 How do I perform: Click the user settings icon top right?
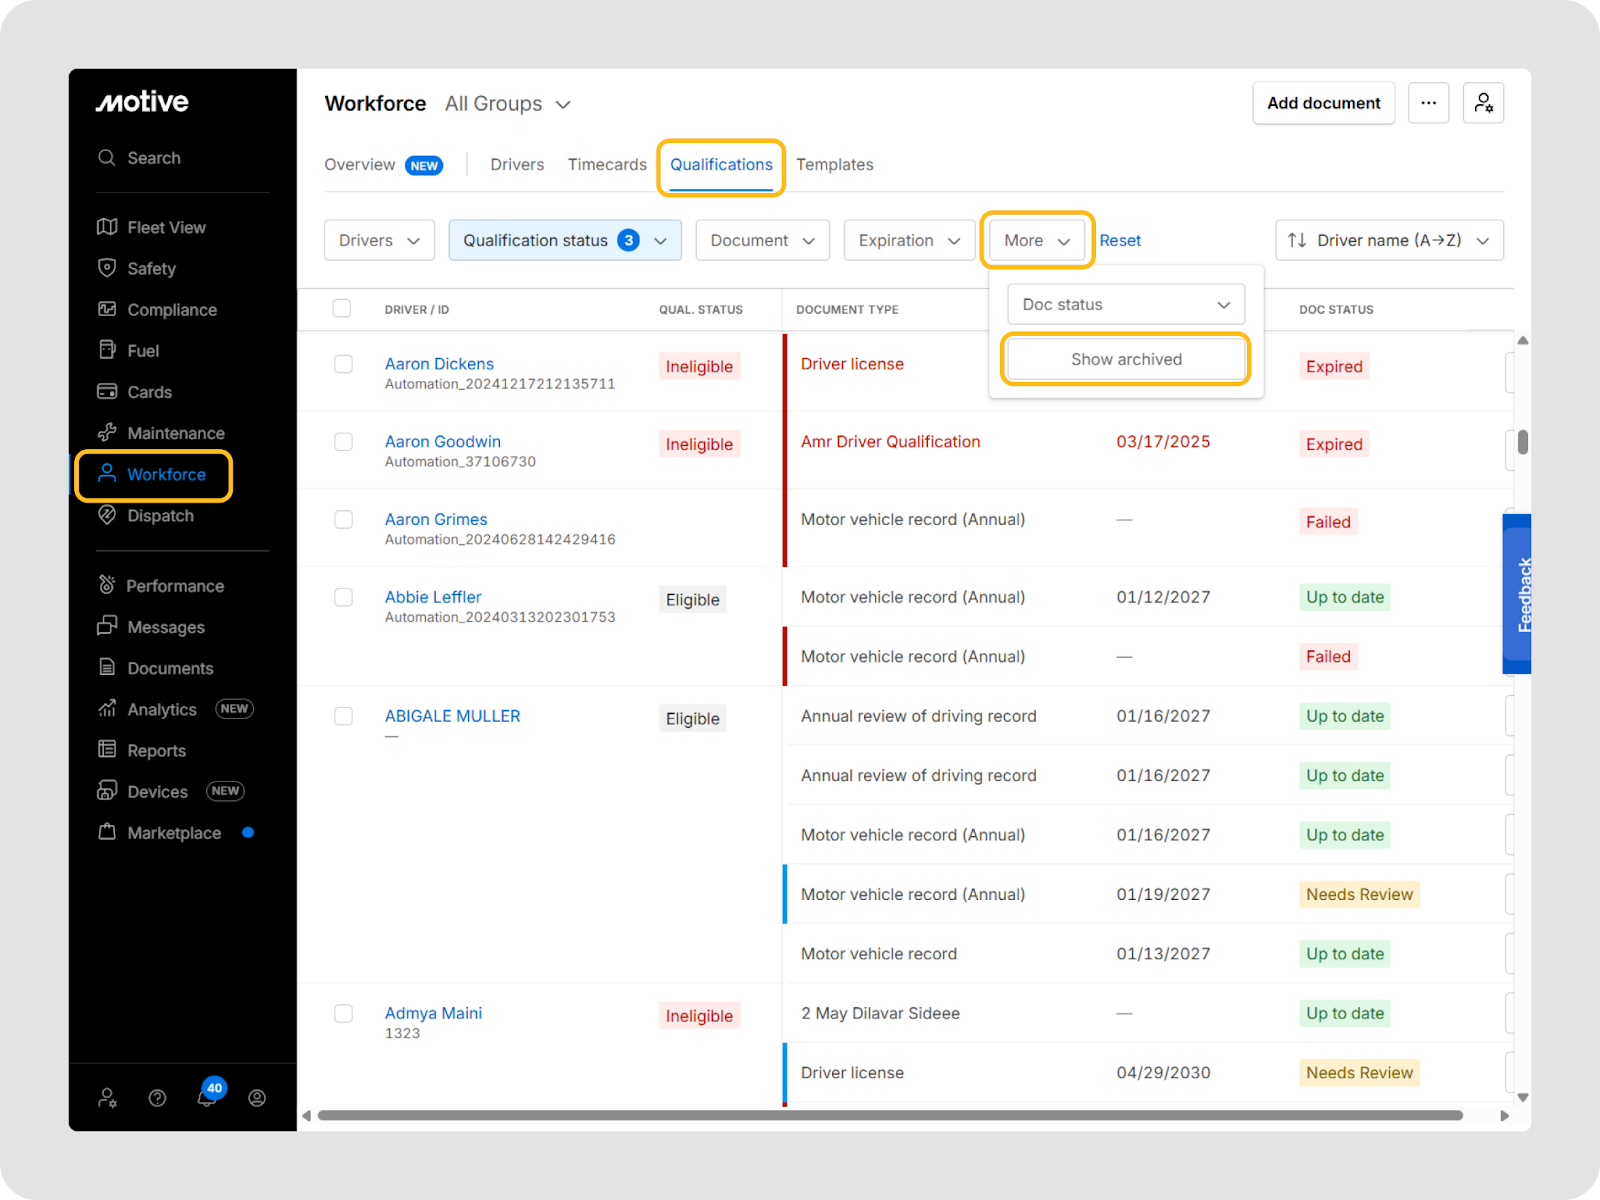point(1483,103)
